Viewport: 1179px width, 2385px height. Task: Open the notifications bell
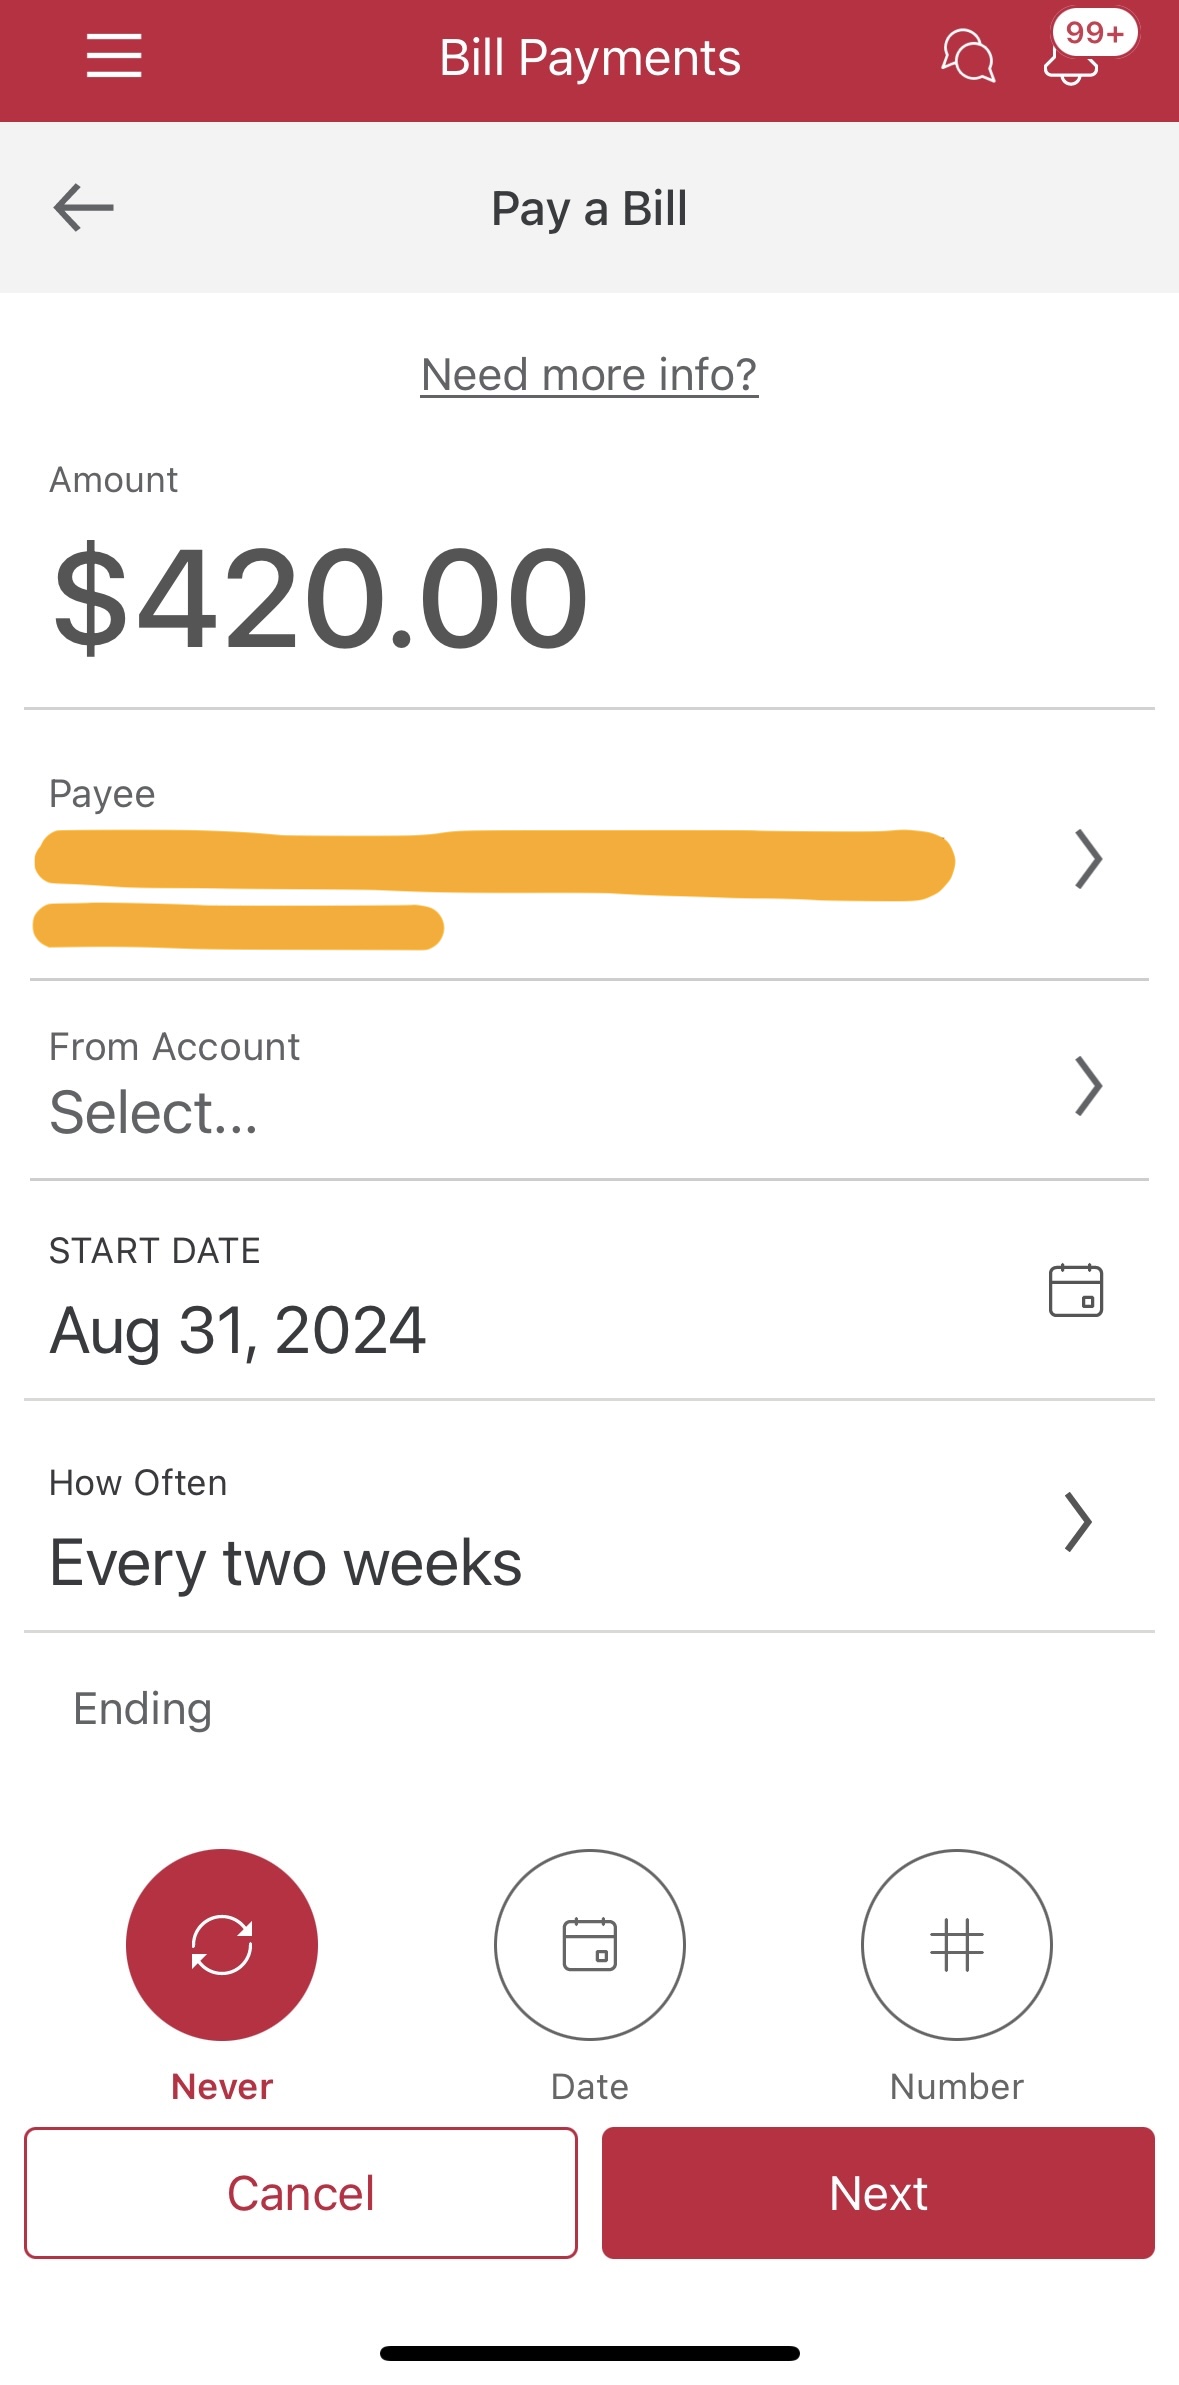point(1071,60)
